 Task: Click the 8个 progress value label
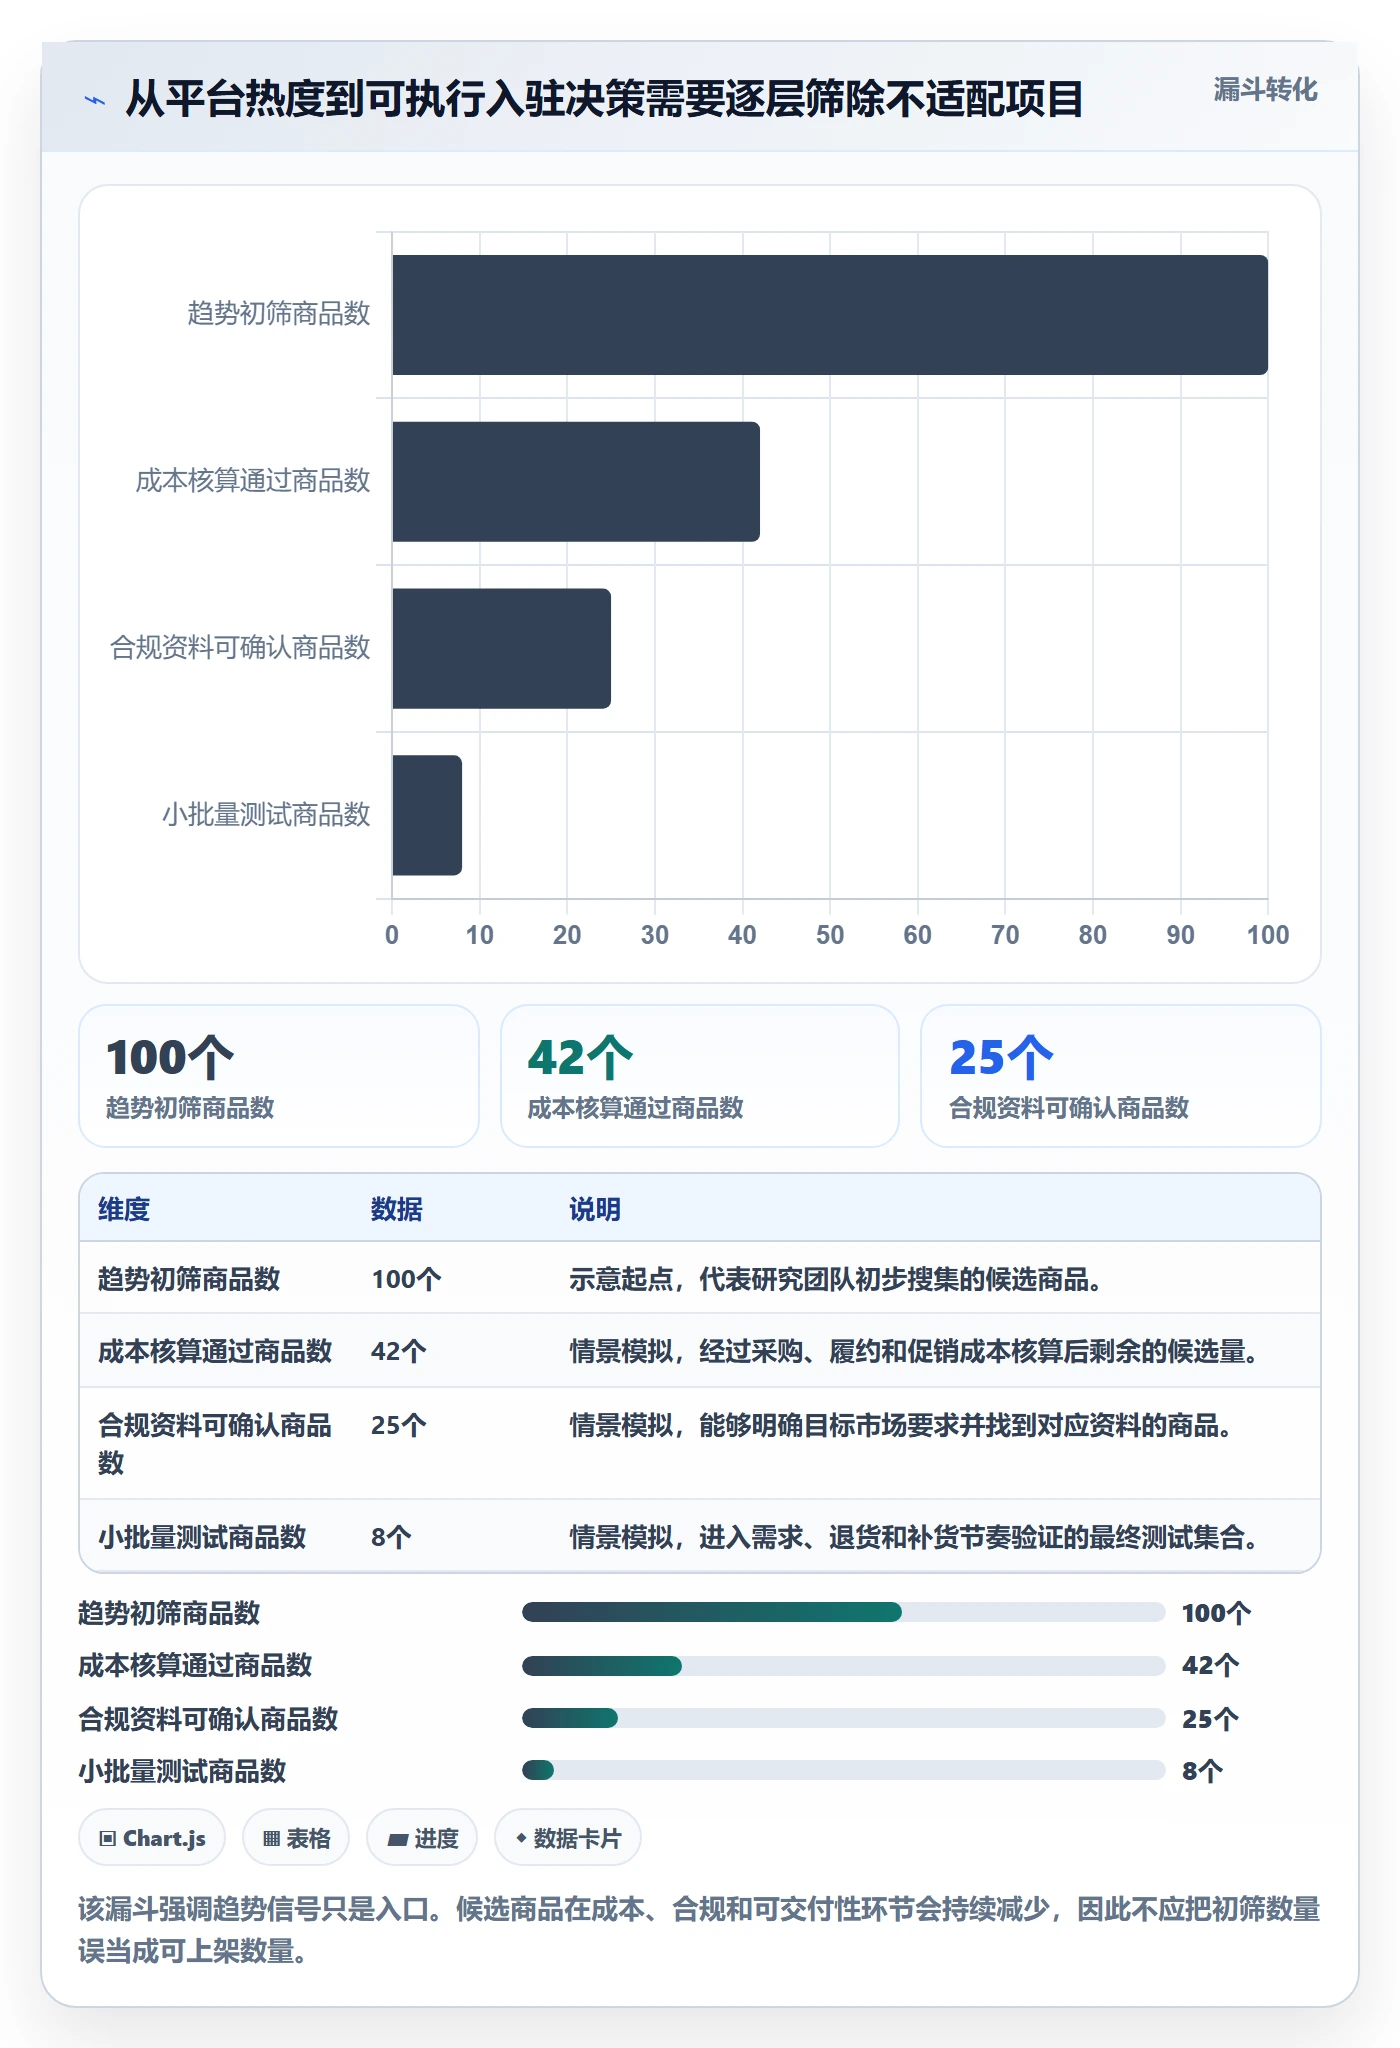[x=1202, y=1771]
